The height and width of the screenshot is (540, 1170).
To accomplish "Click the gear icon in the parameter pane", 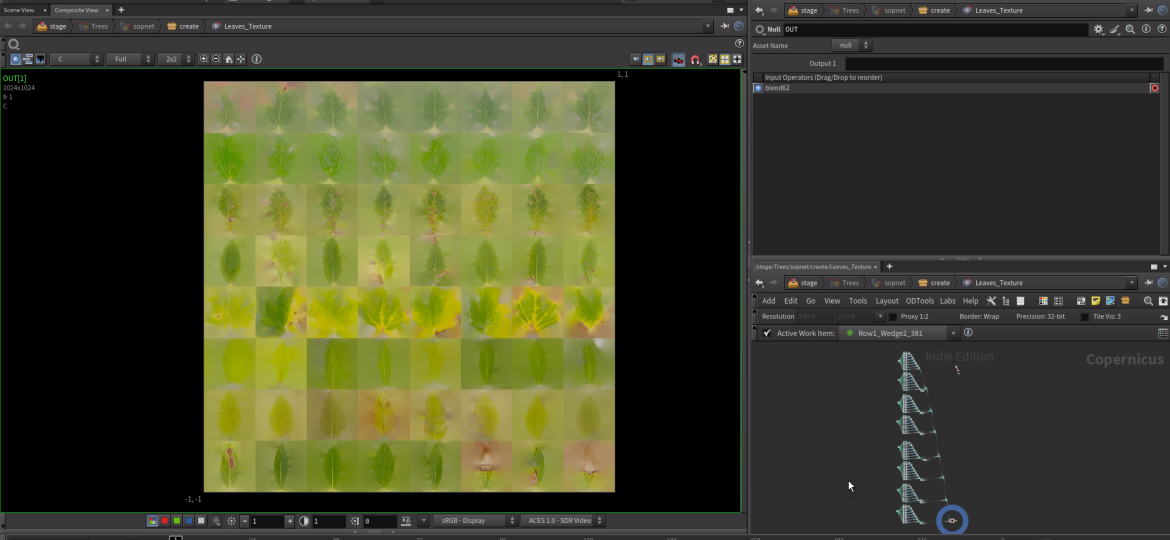I will [x=1098, y=30].
